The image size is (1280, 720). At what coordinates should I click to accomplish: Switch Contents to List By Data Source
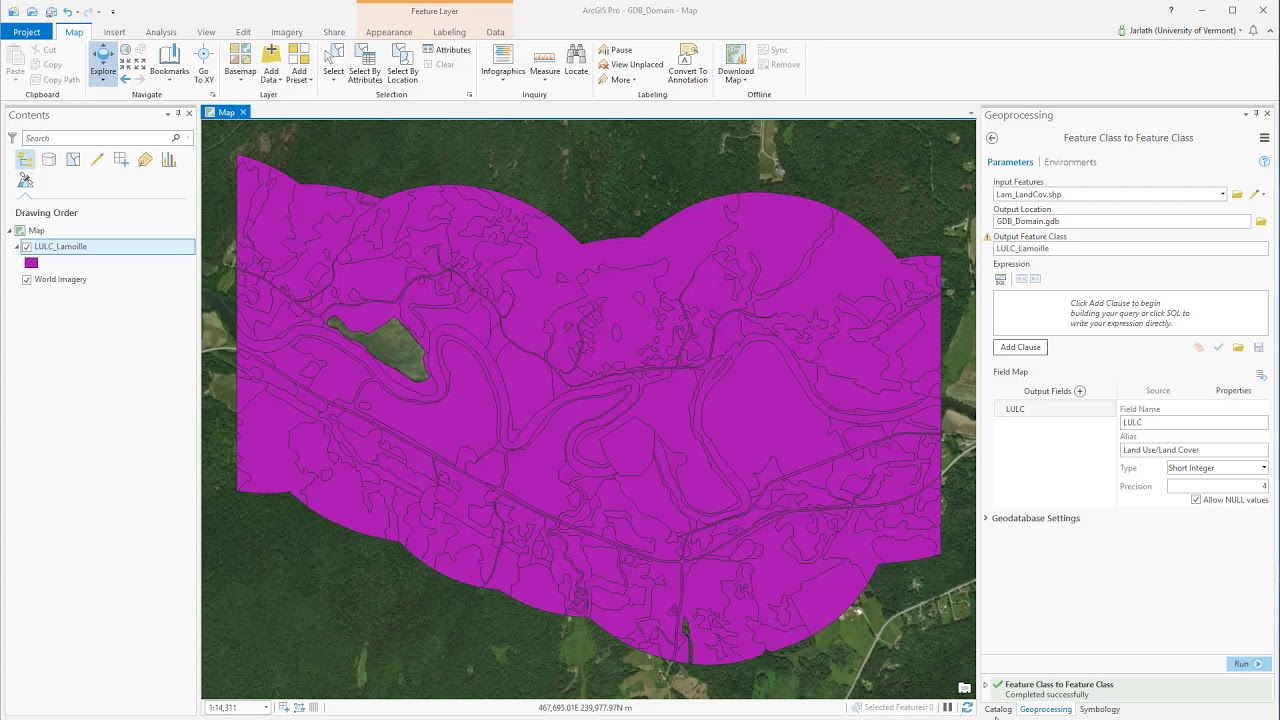[x=49, y=160]
